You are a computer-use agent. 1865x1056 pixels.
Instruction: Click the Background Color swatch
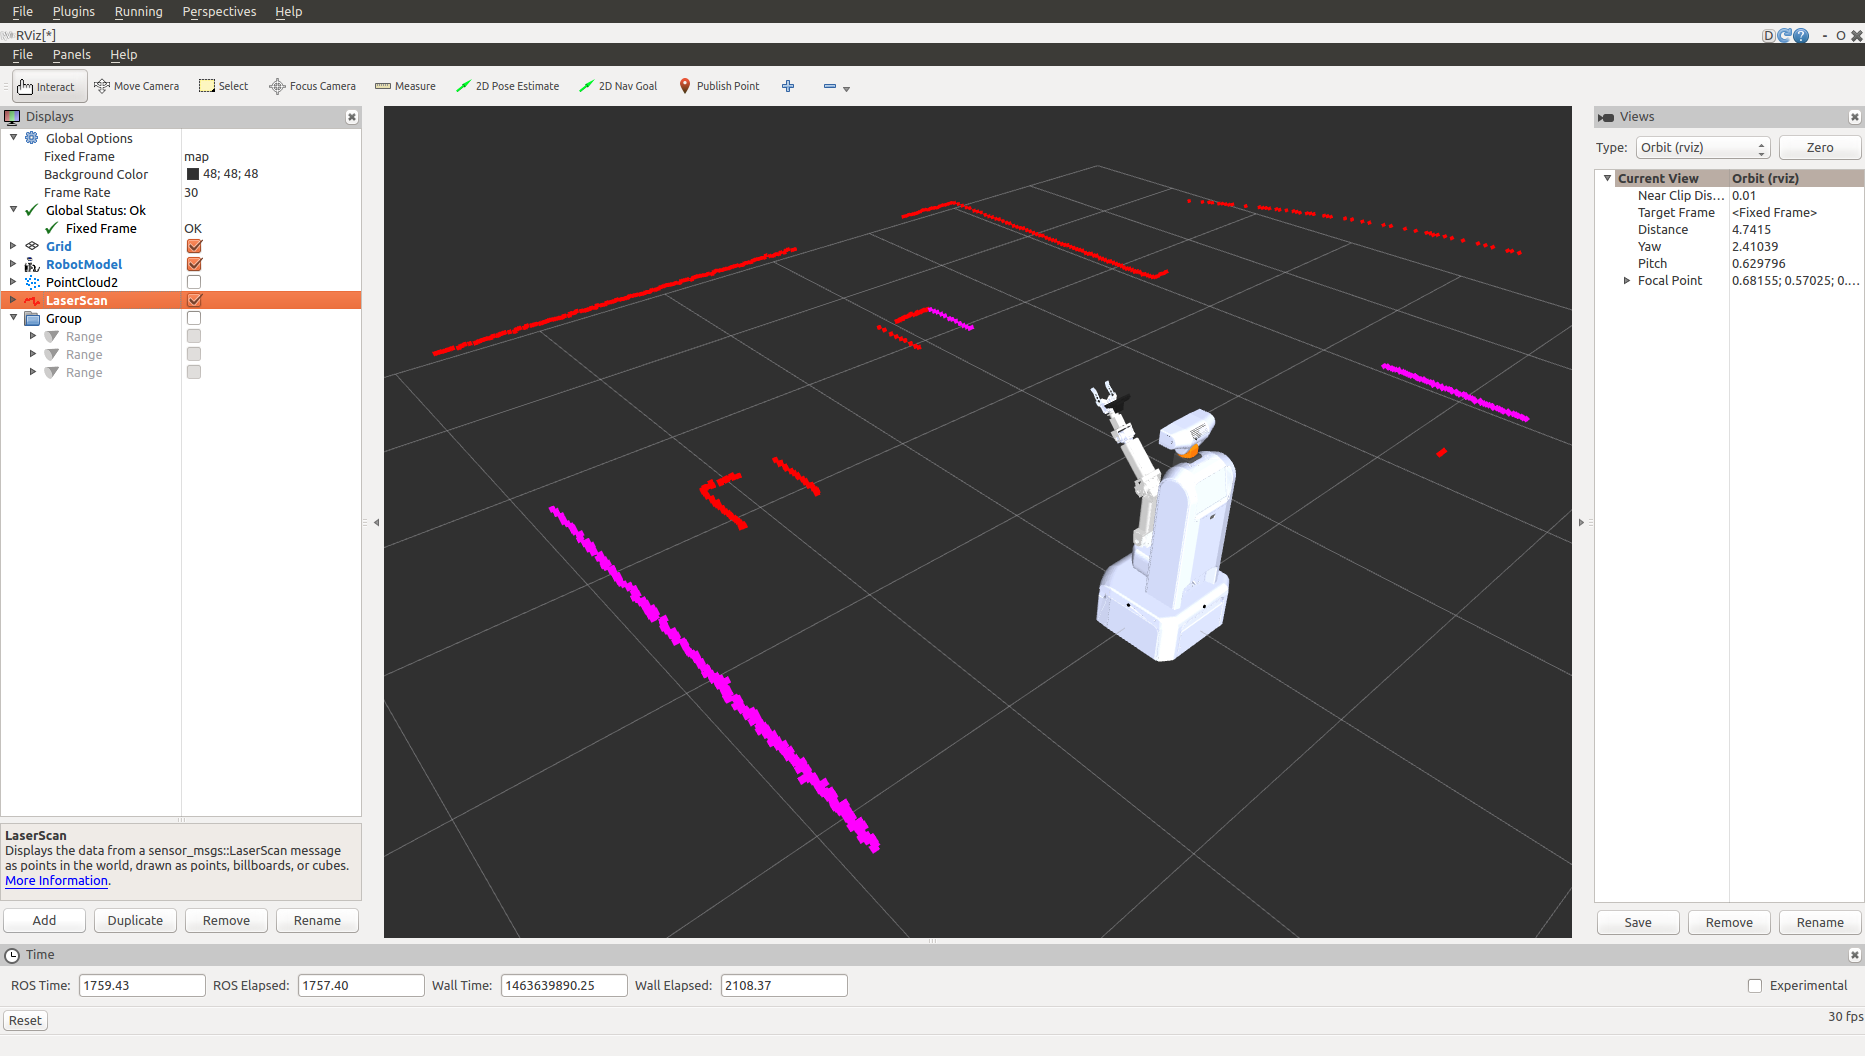(x=193, y=174)
